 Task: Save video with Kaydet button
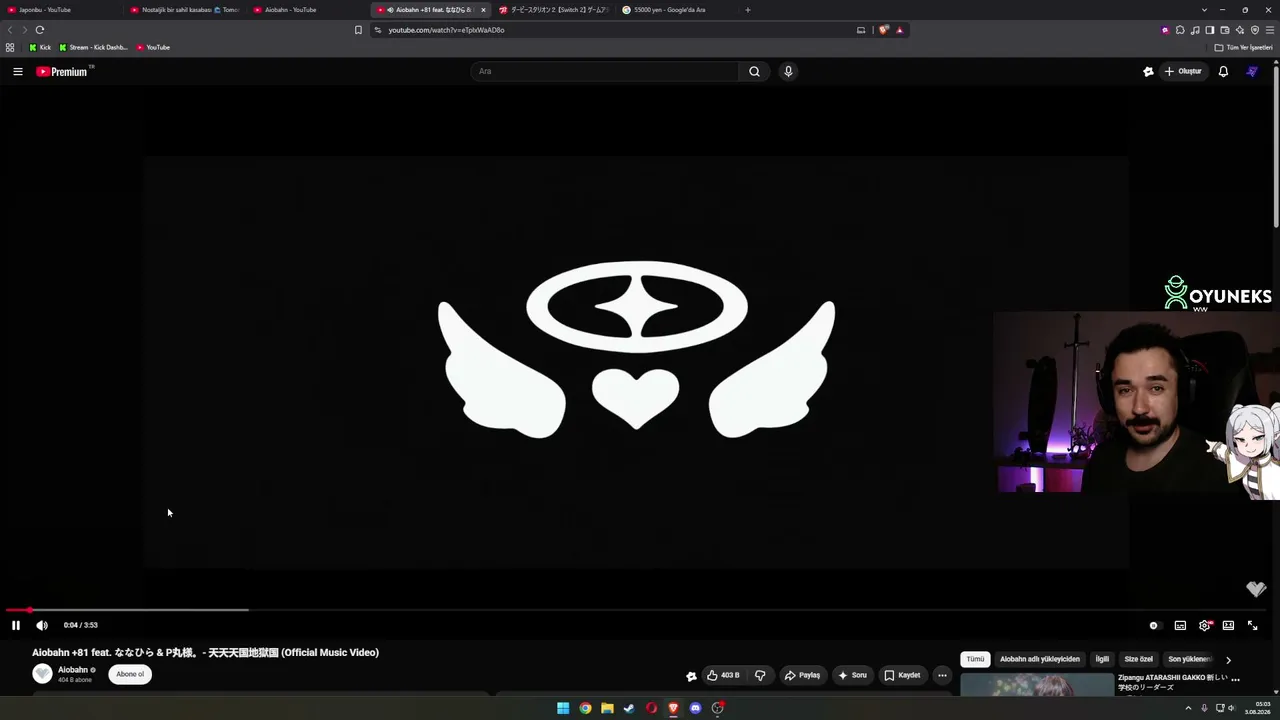[x=902, y=675]
